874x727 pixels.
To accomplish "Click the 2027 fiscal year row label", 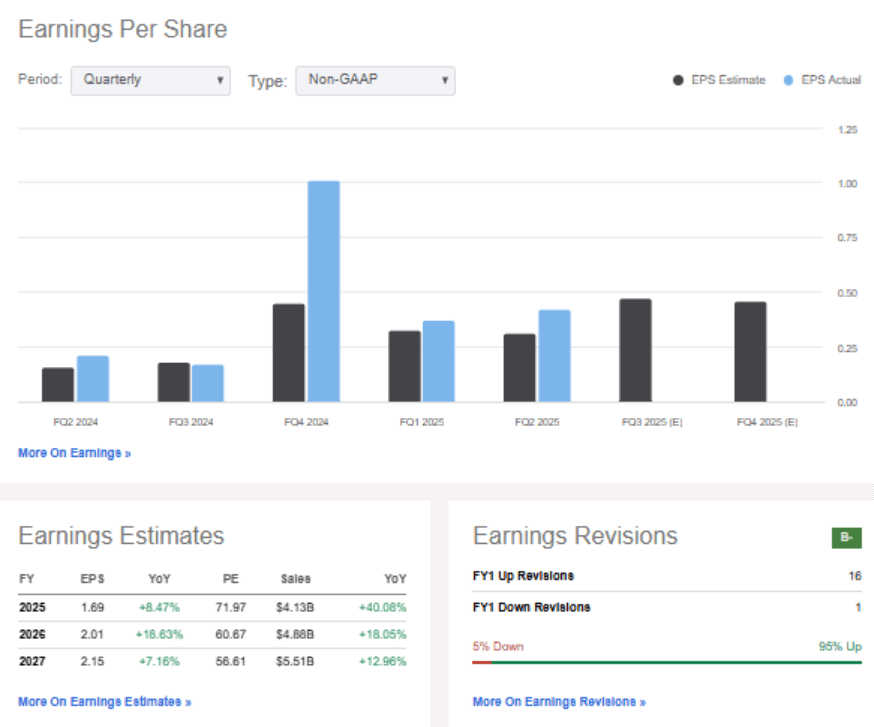I will pos(32,661).
